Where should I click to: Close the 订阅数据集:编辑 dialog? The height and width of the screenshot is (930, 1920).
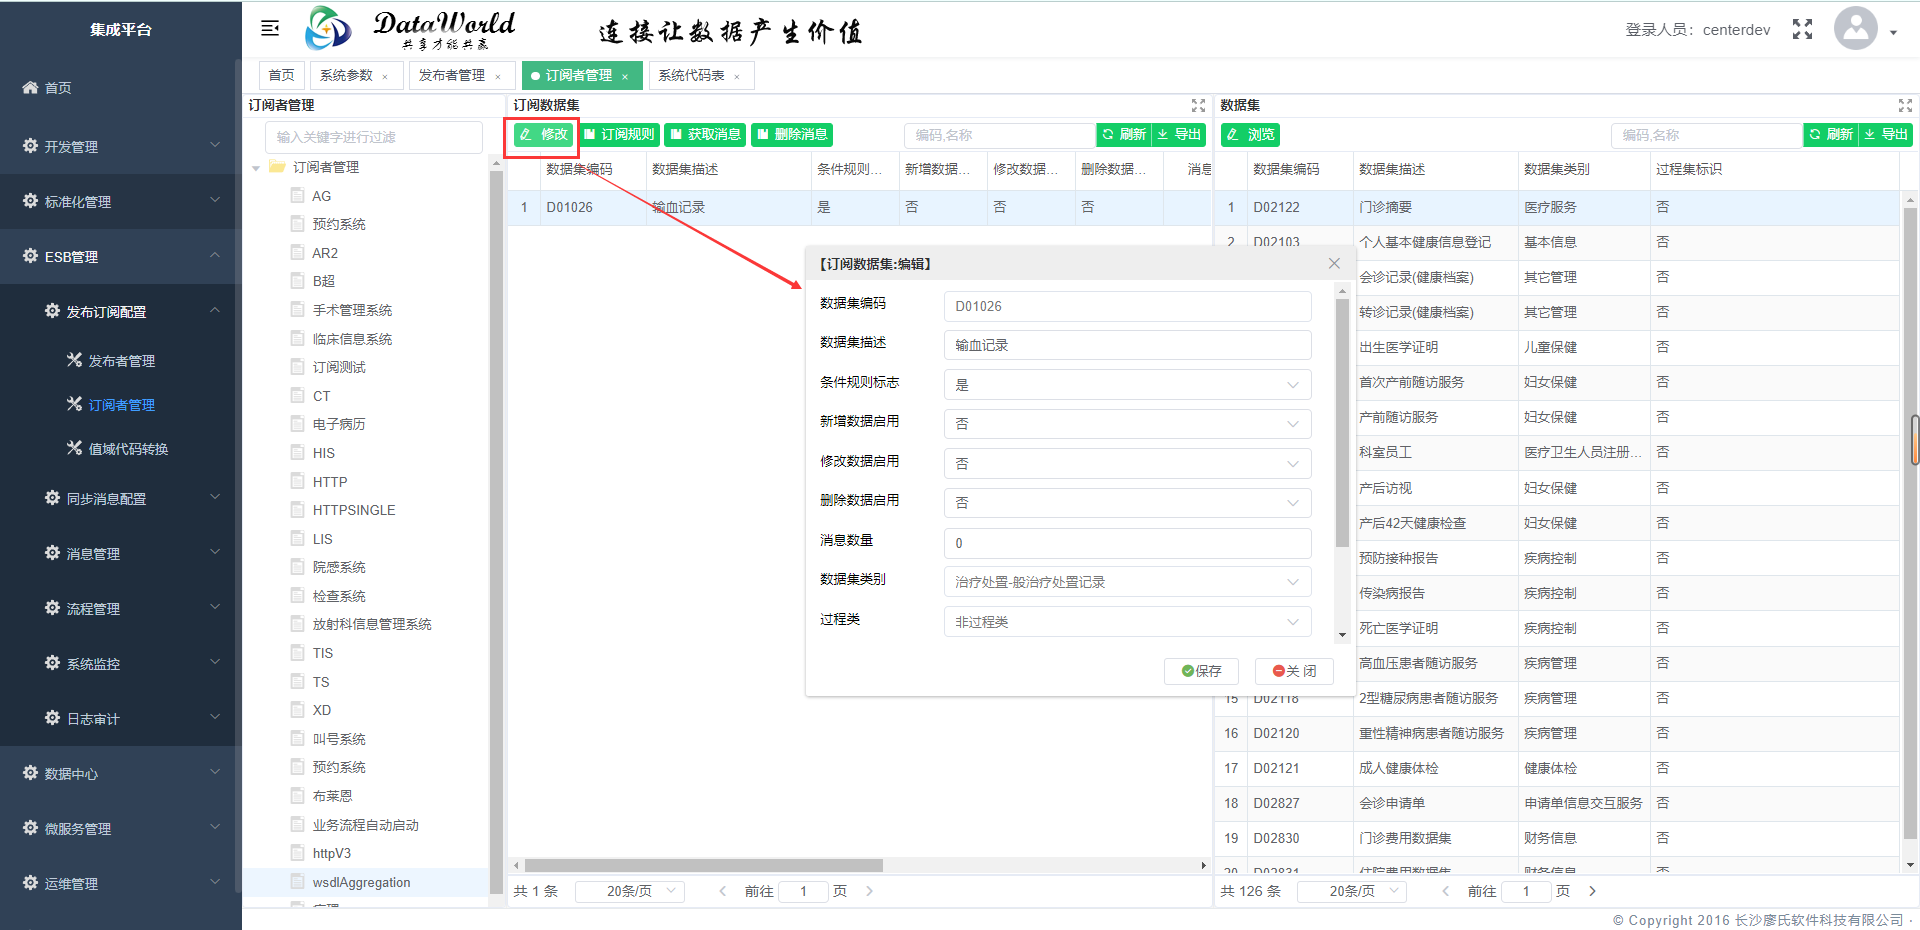pyautogui.click(x=1334, y=263)
